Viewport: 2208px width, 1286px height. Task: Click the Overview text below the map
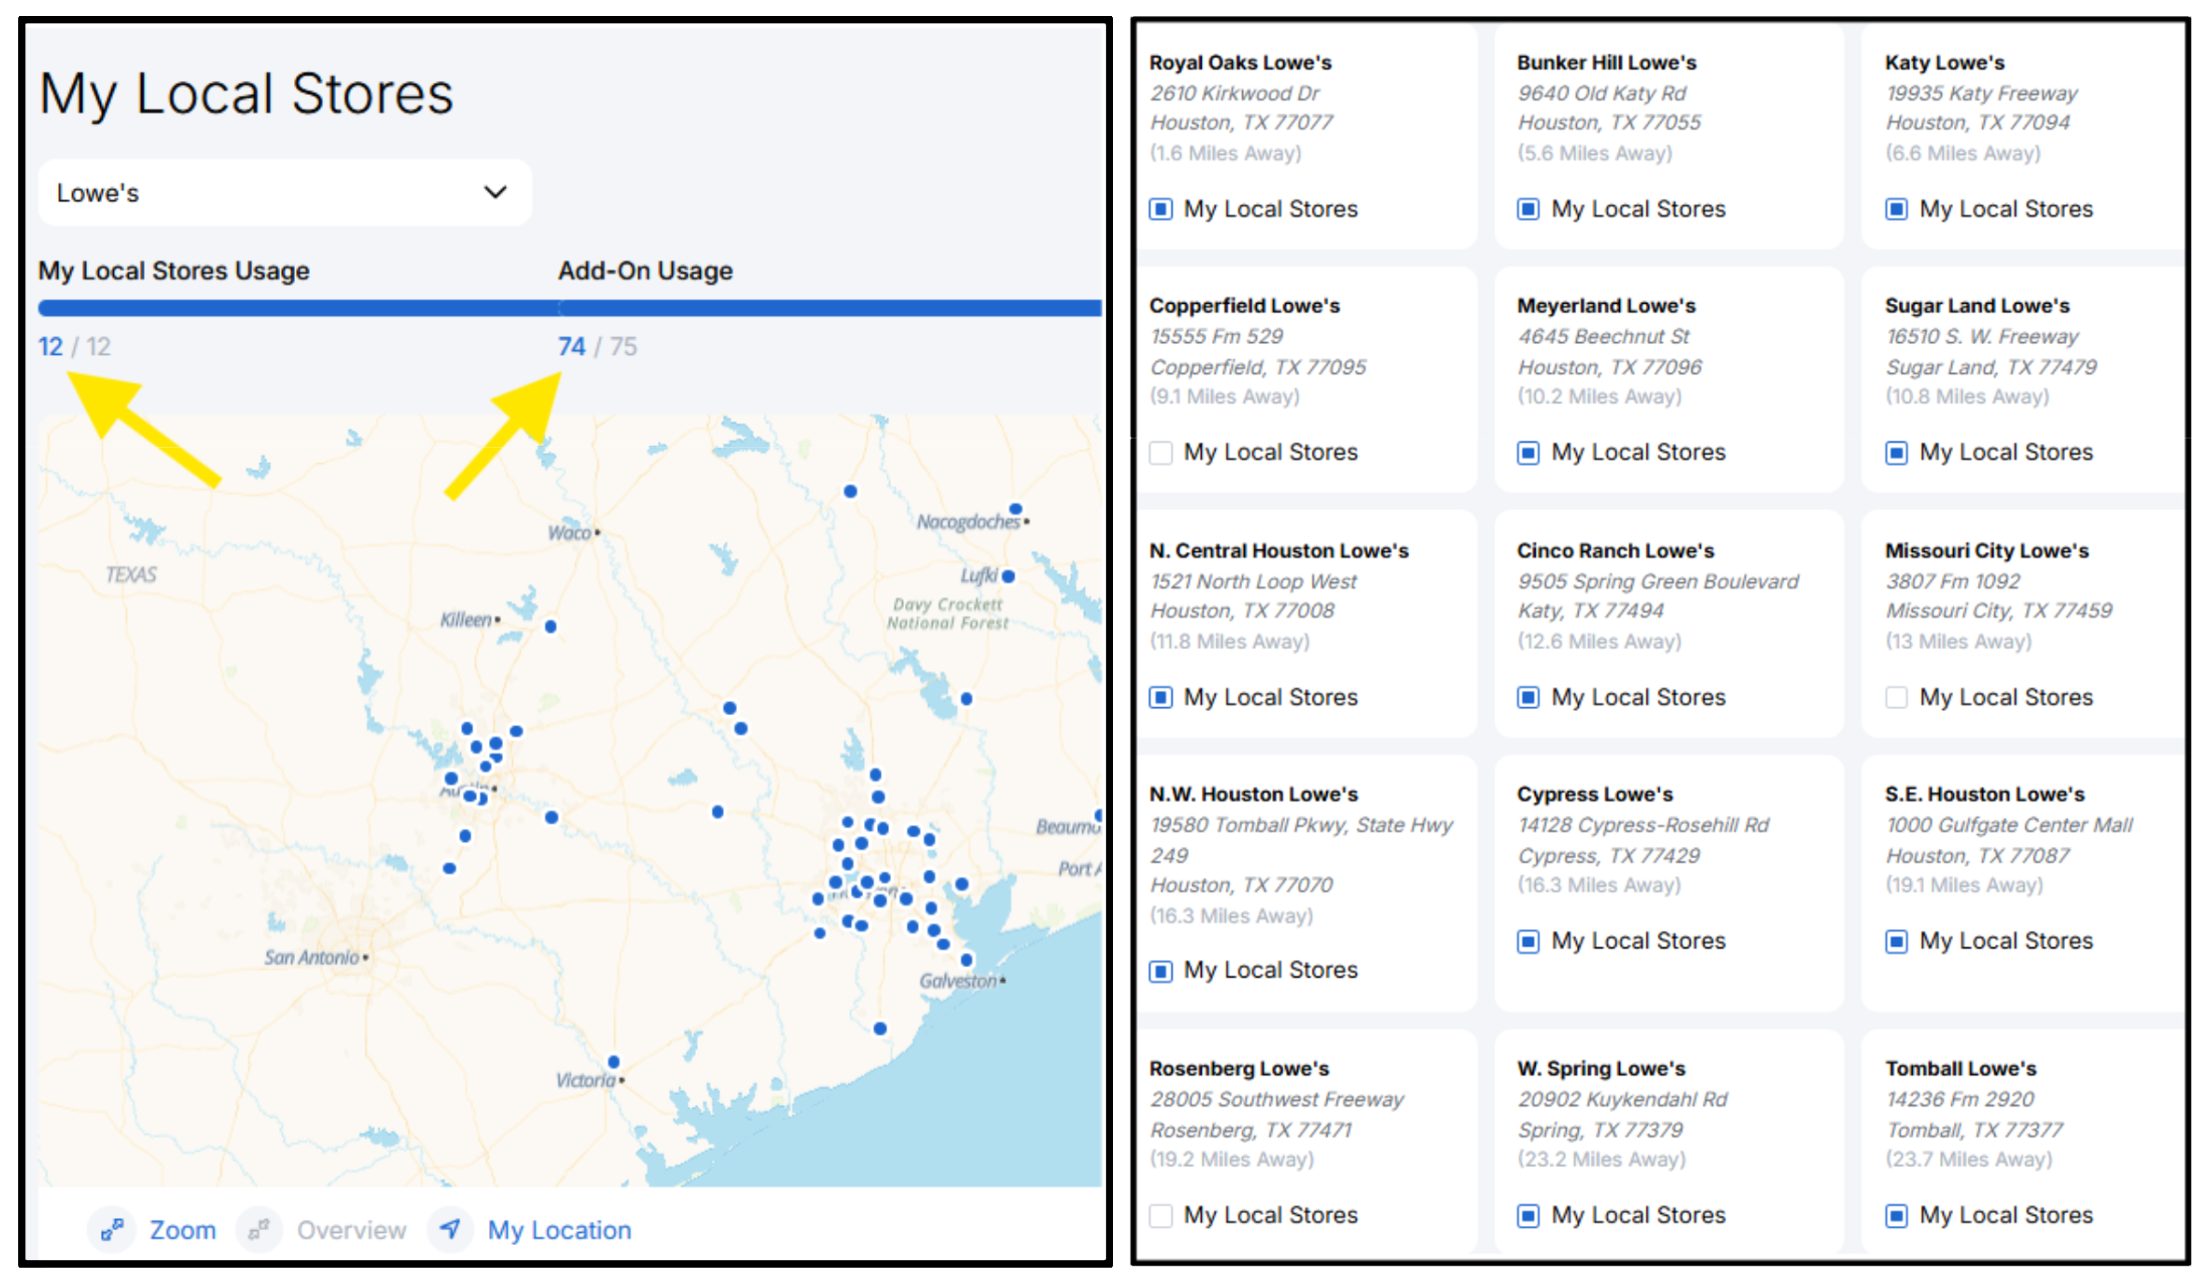point(351,1229)
